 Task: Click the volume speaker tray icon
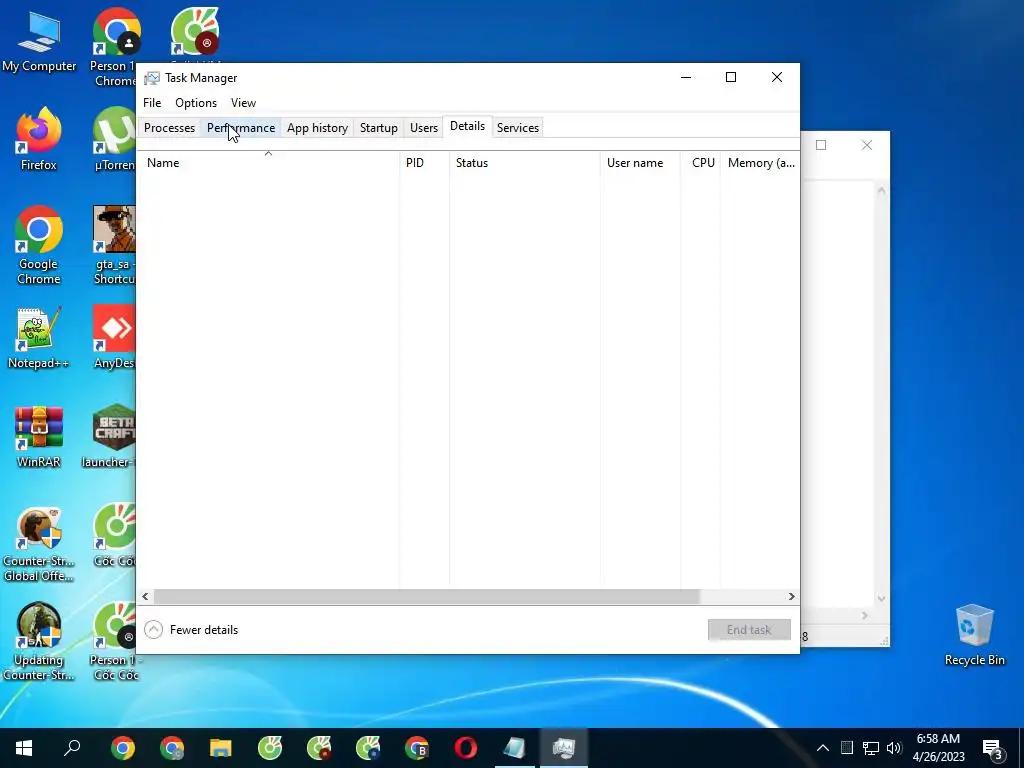894,748
